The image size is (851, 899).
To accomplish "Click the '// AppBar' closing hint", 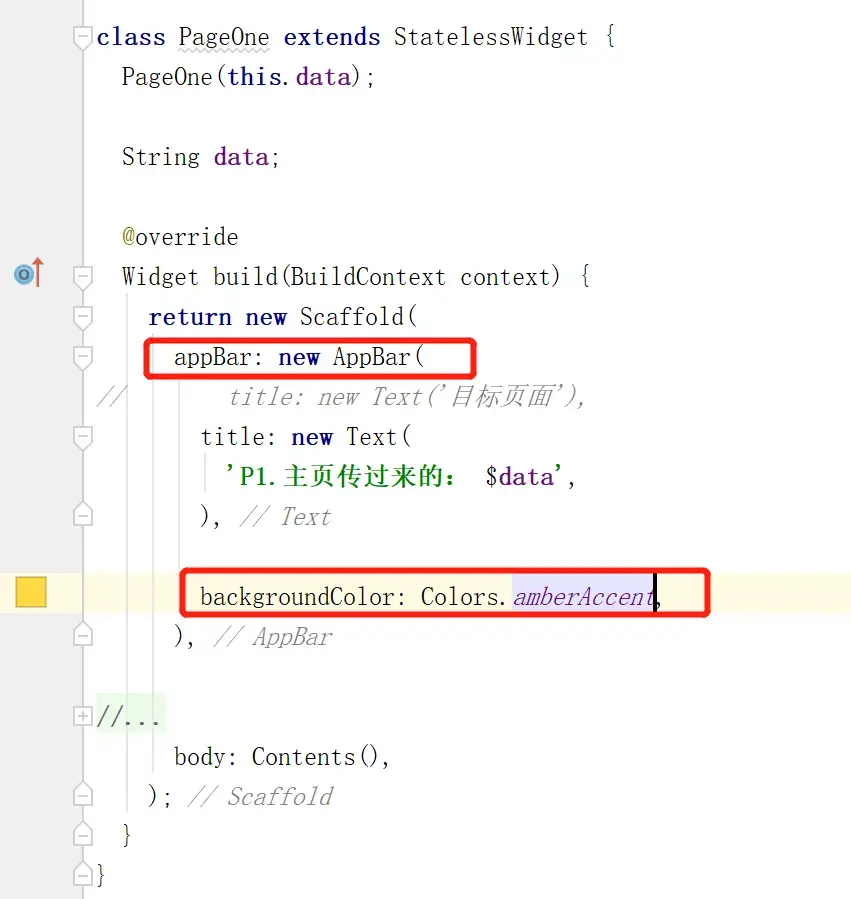I will (274, 637).
